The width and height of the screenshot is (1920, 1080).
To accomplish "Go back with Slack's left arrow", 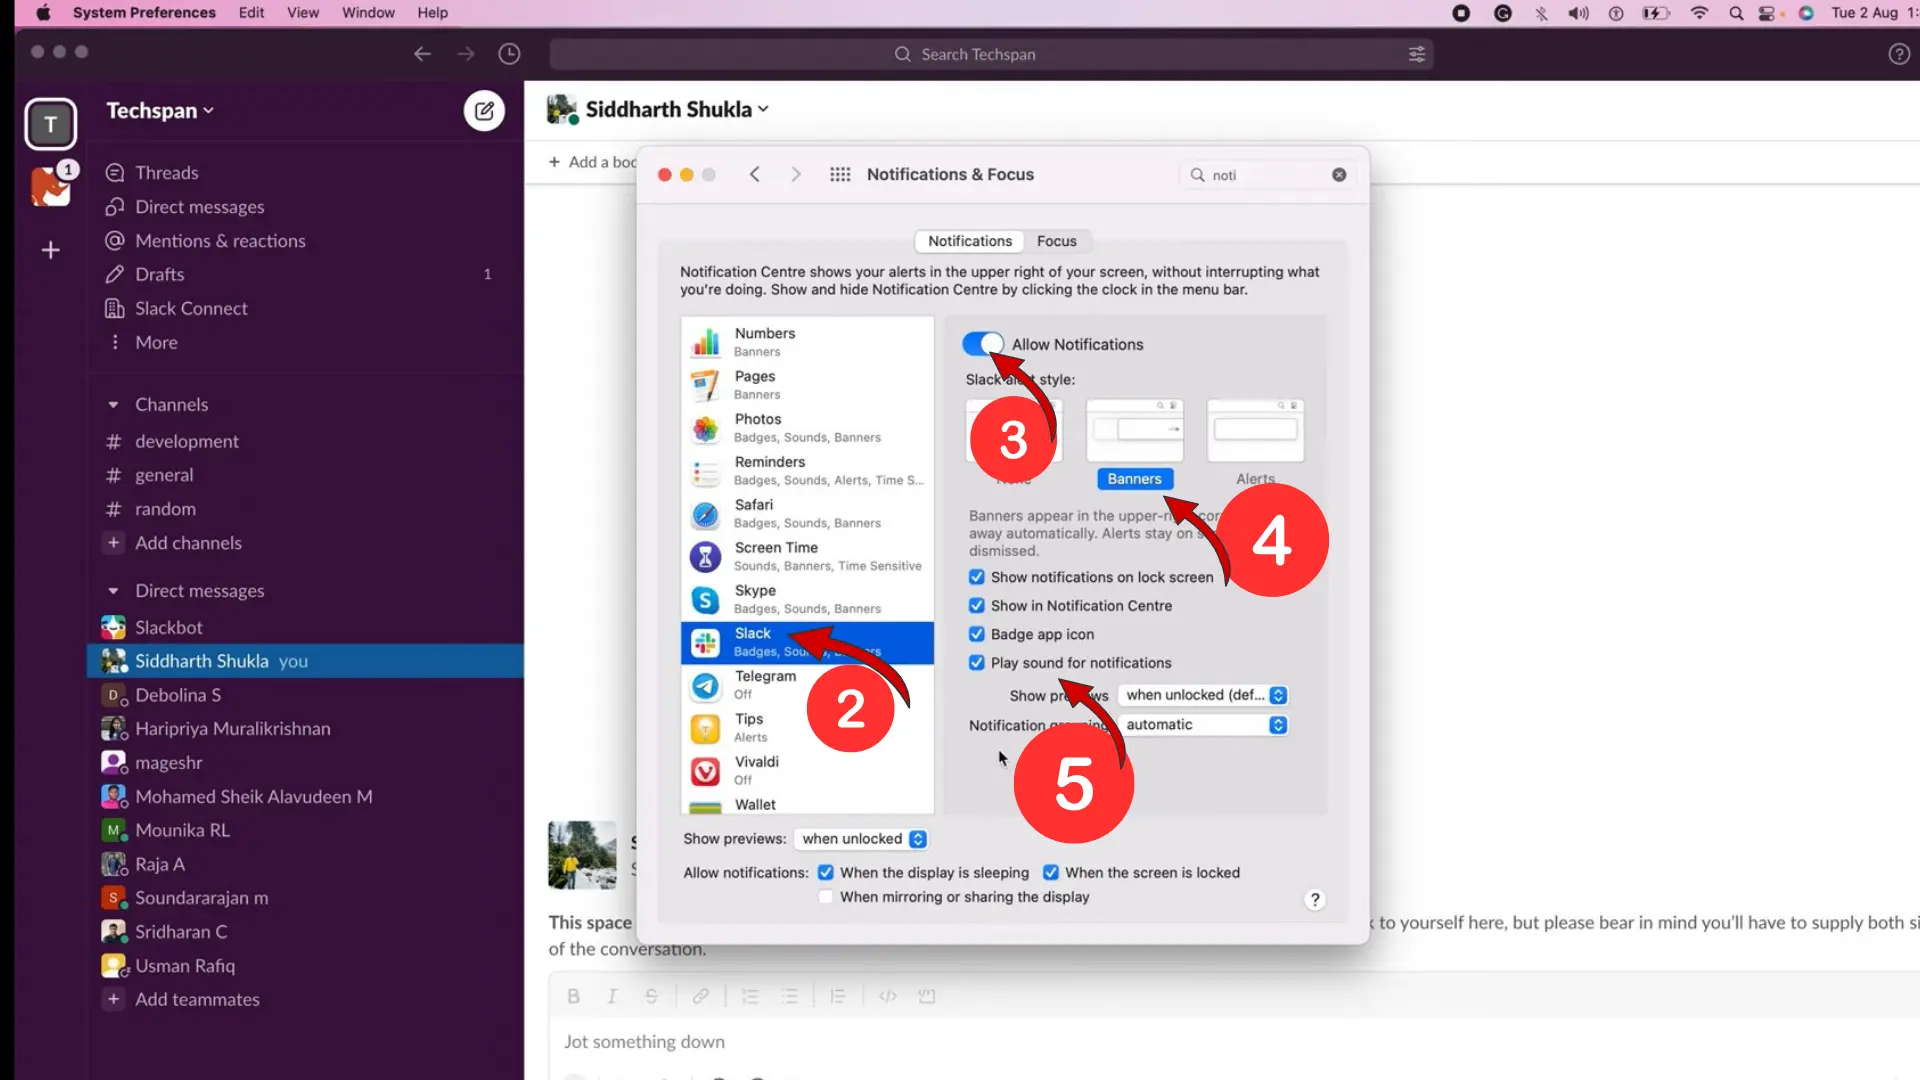I will [422, 54].
